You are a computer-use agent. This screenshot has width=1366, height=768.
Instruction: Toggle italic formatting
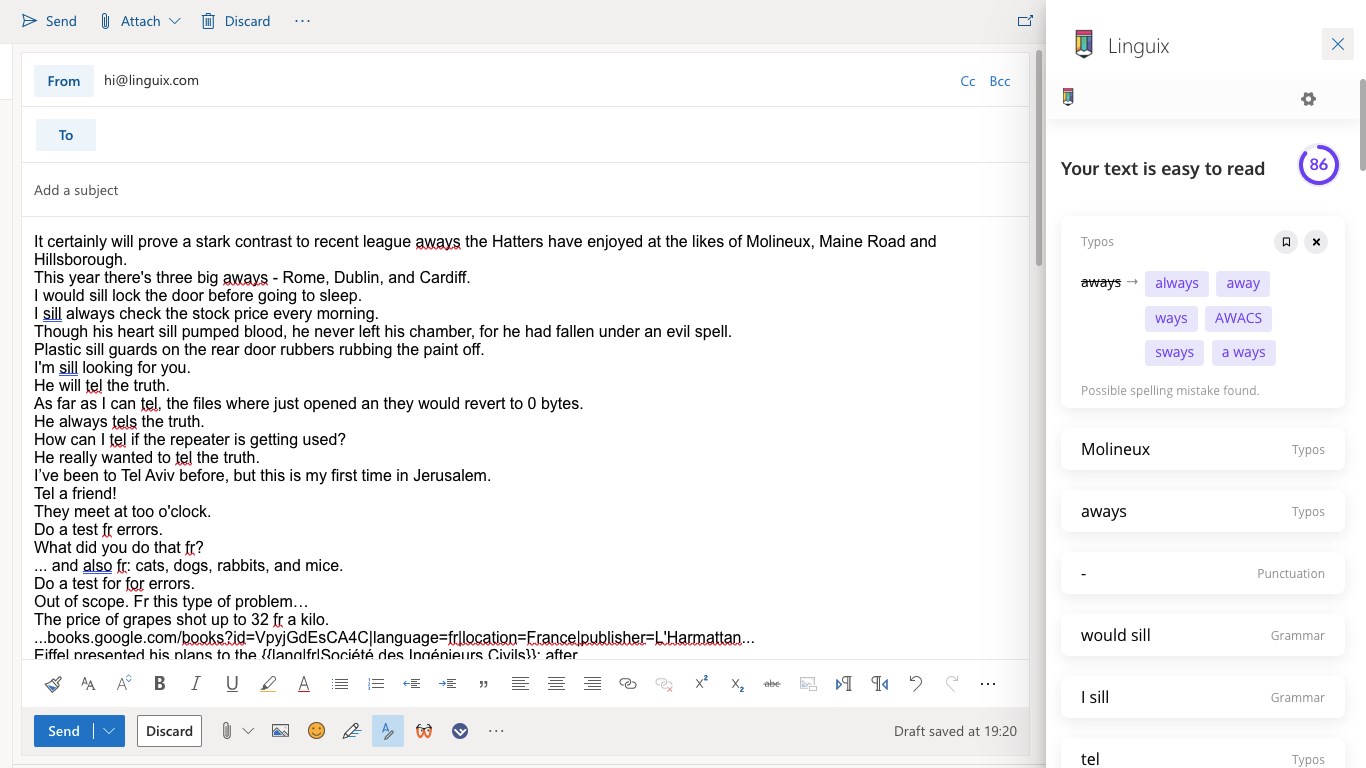coord(196,684)
